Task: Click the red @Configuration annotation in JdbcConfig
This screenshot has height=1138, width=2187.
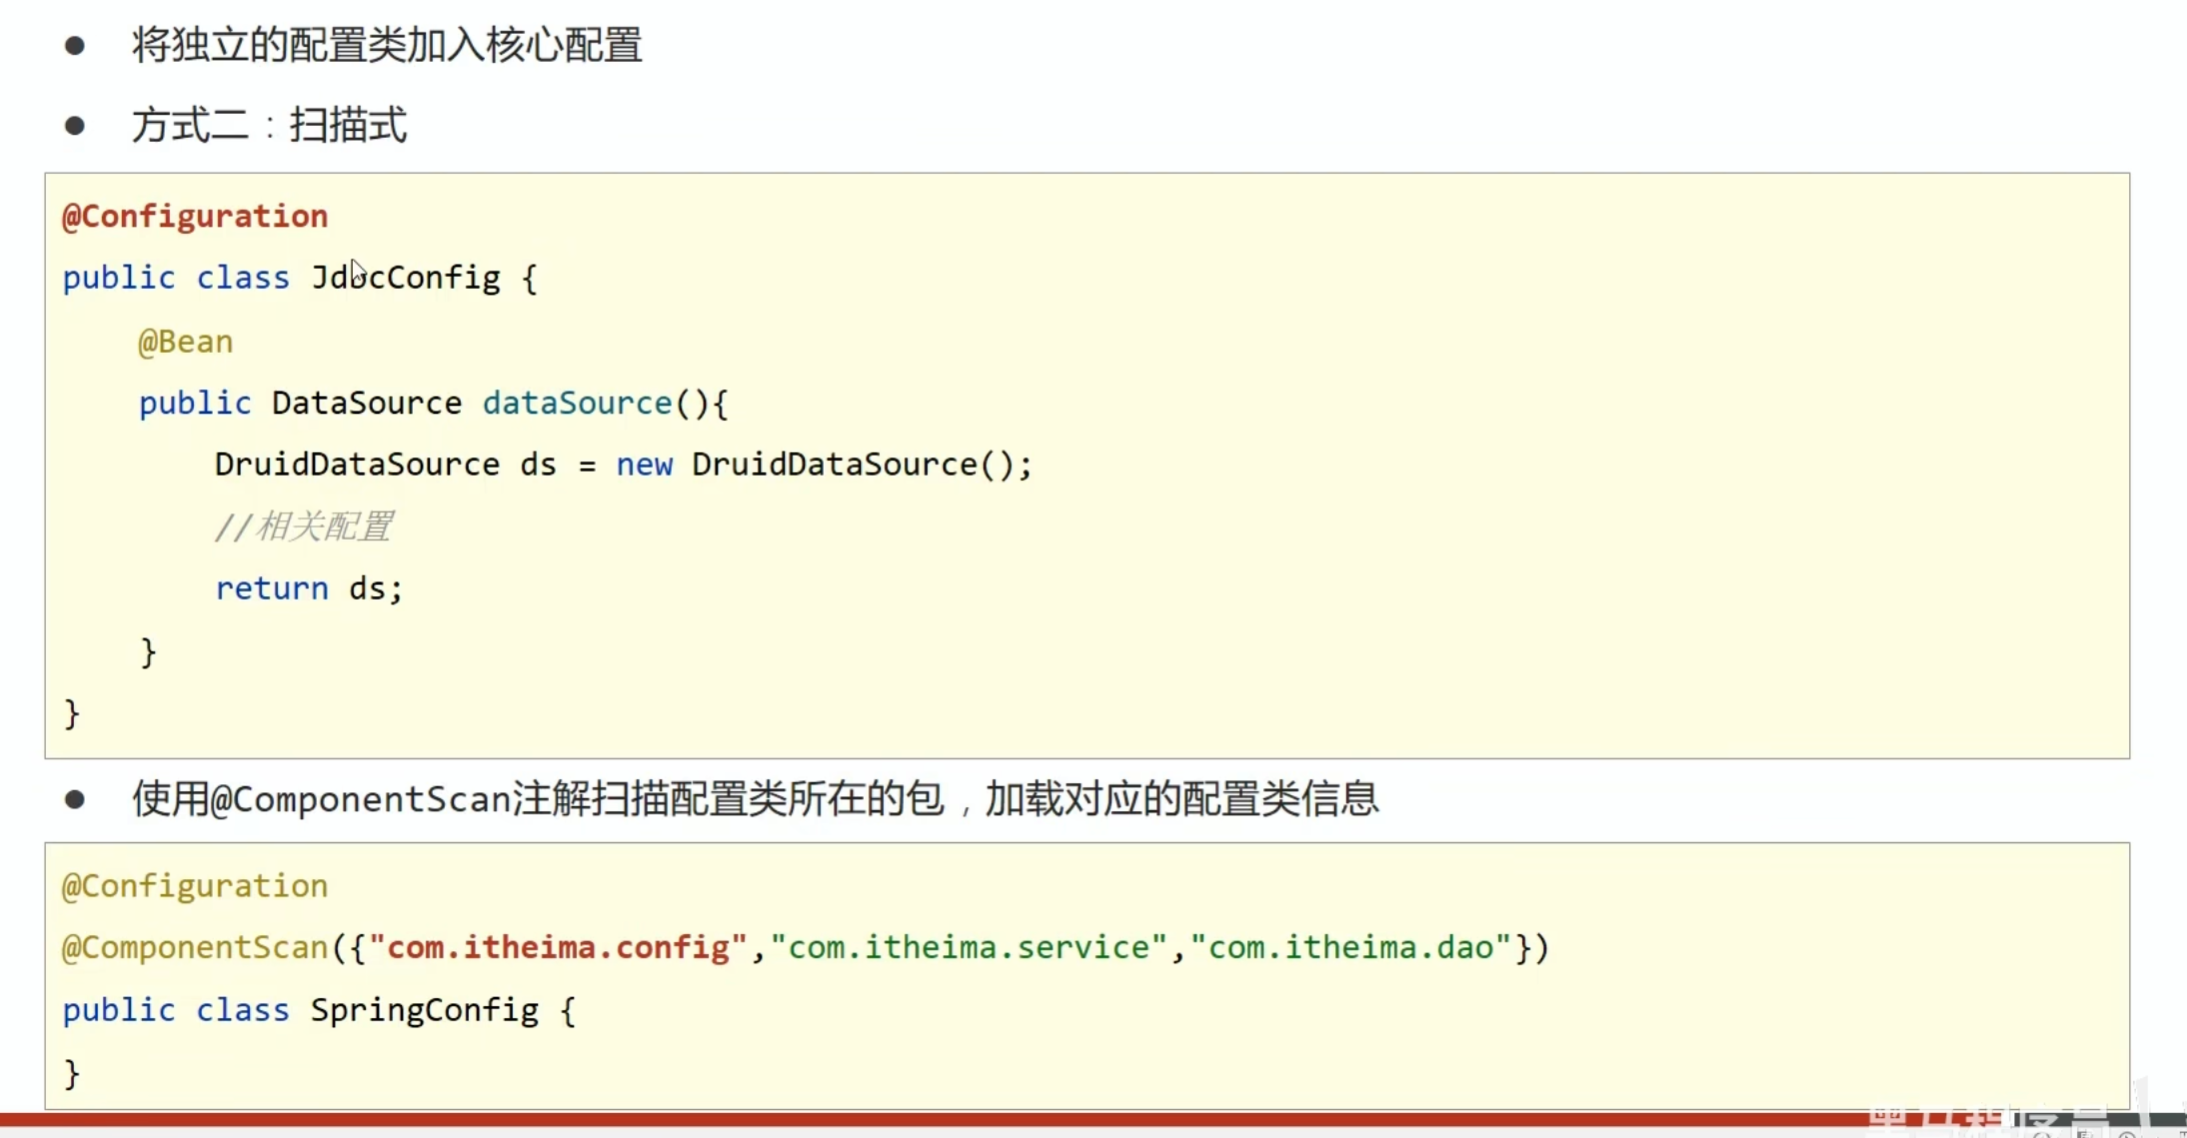Action: [x=195, y=216]
